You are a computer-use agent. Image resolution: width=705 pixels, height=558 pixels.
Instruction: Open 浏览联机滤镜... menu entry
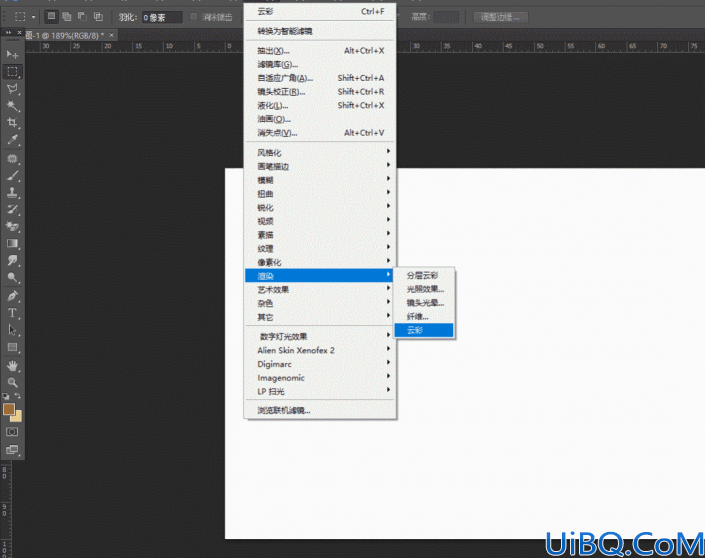click(320, 410)
